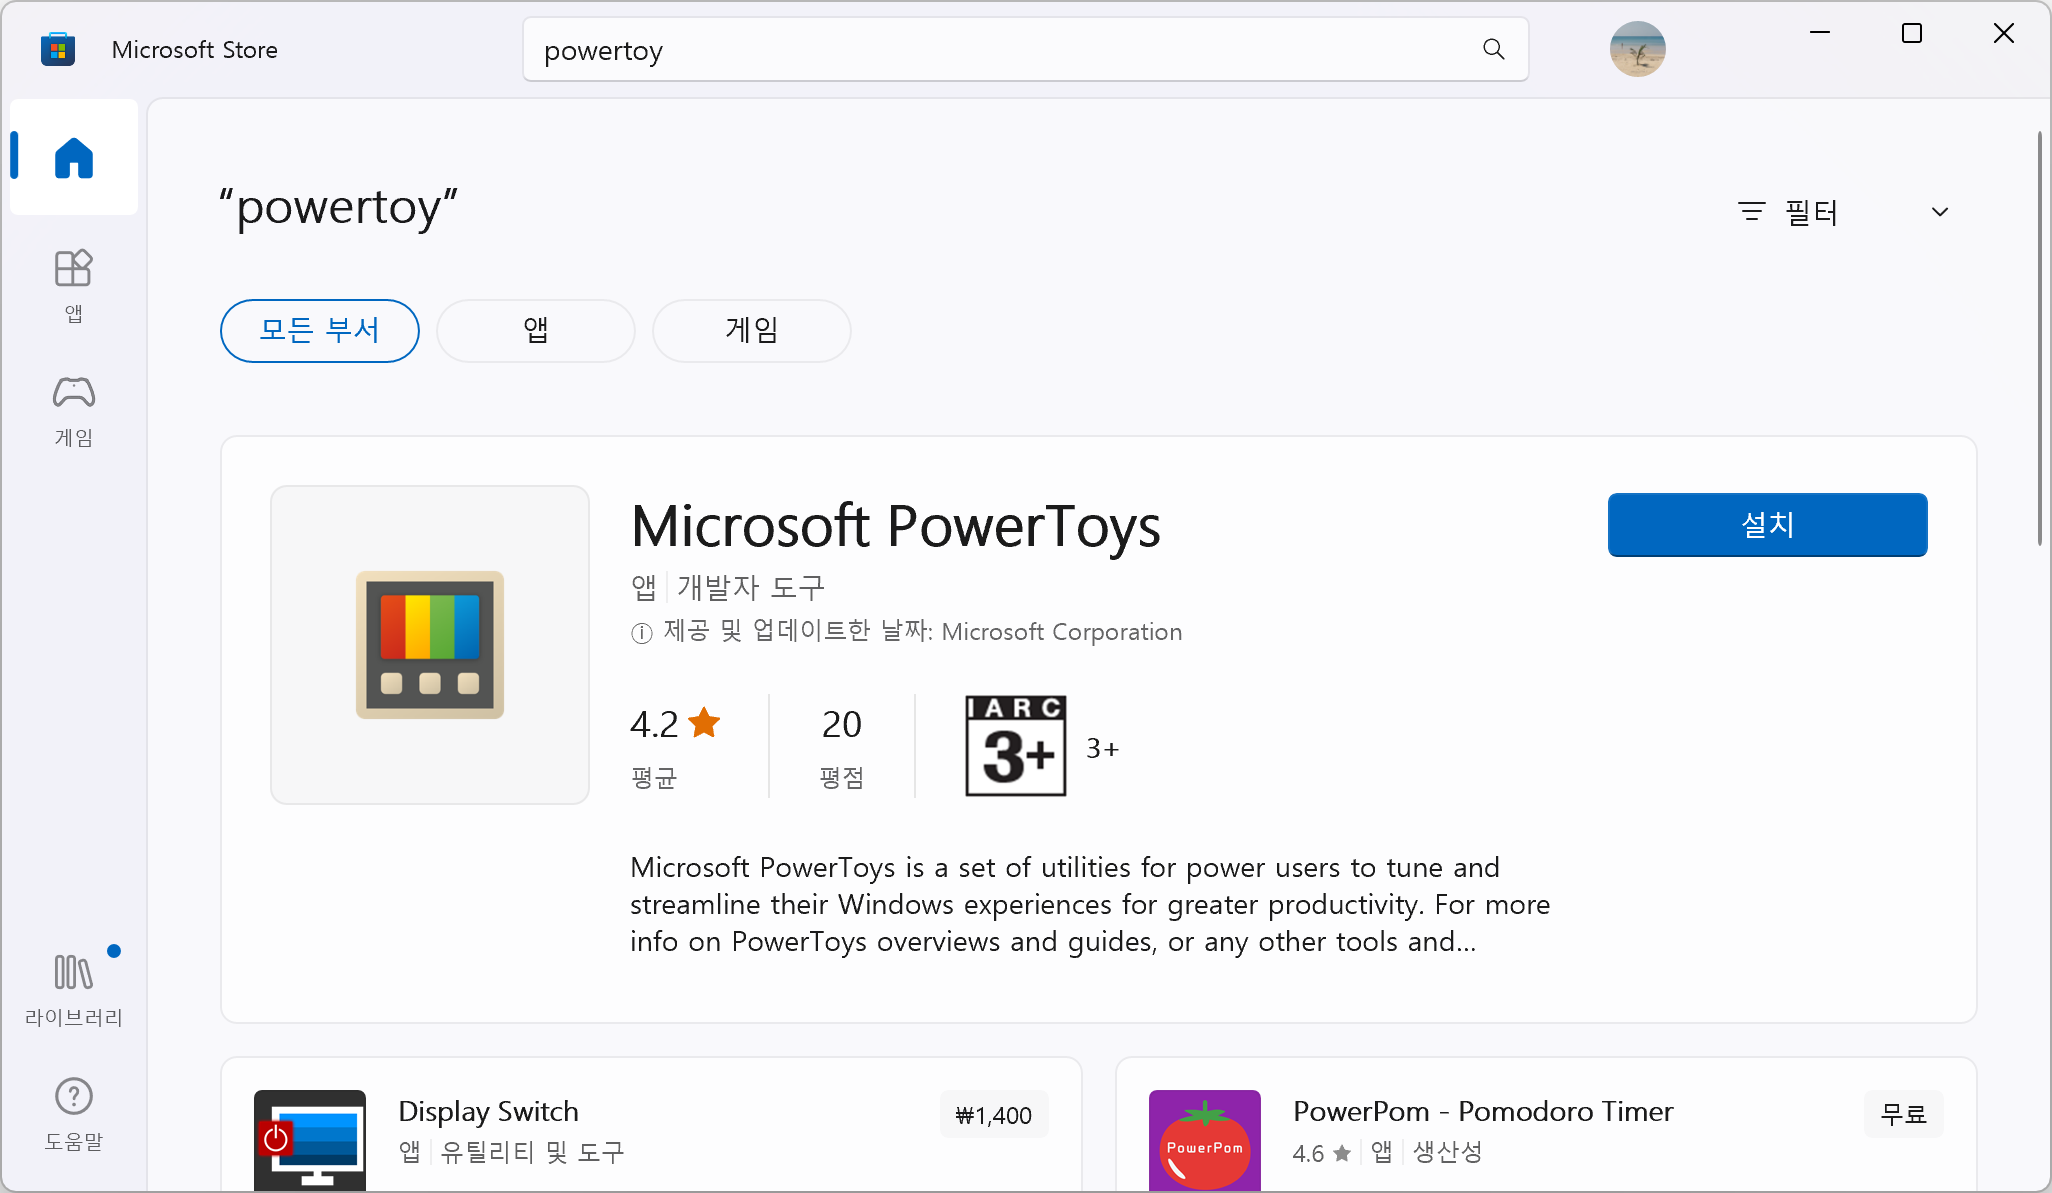Open the user profile avatar
The height and width of the screenshot is (1193, 2052).
point(1637,49)
